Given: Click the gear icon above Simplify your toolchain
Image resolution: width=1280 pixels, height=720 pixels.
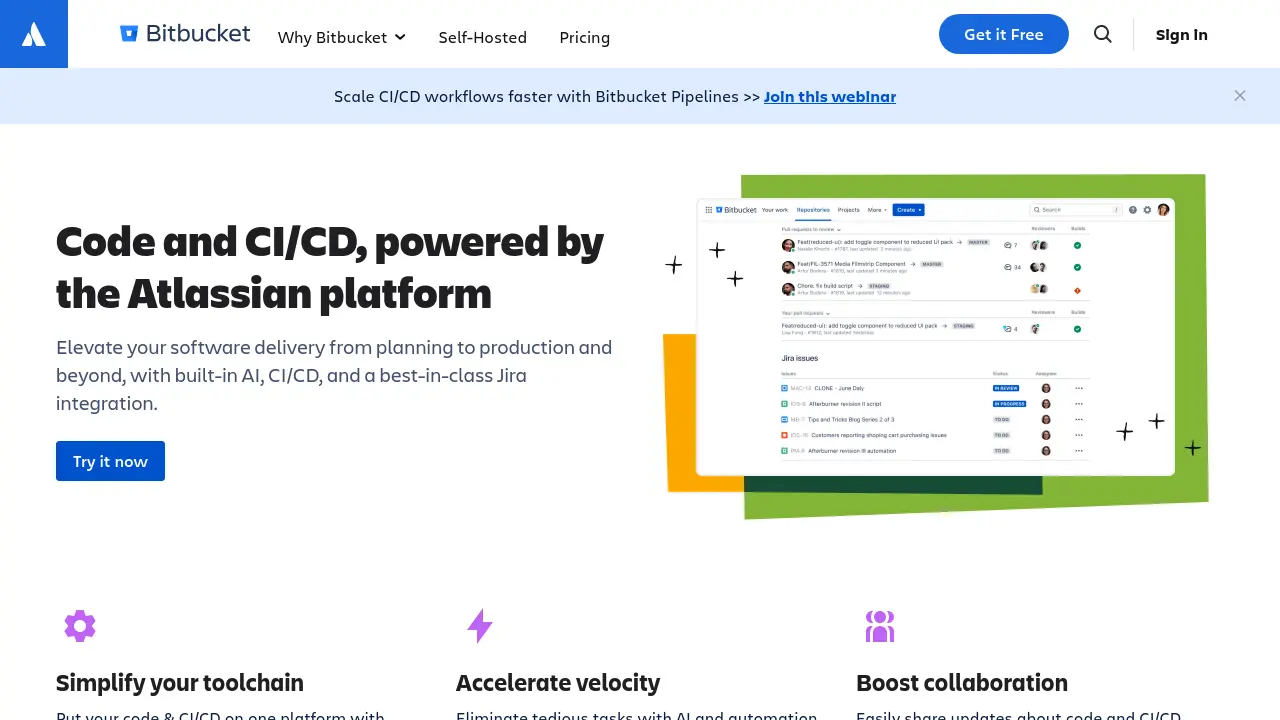Looking at the screenshot, I should point(80,626).
